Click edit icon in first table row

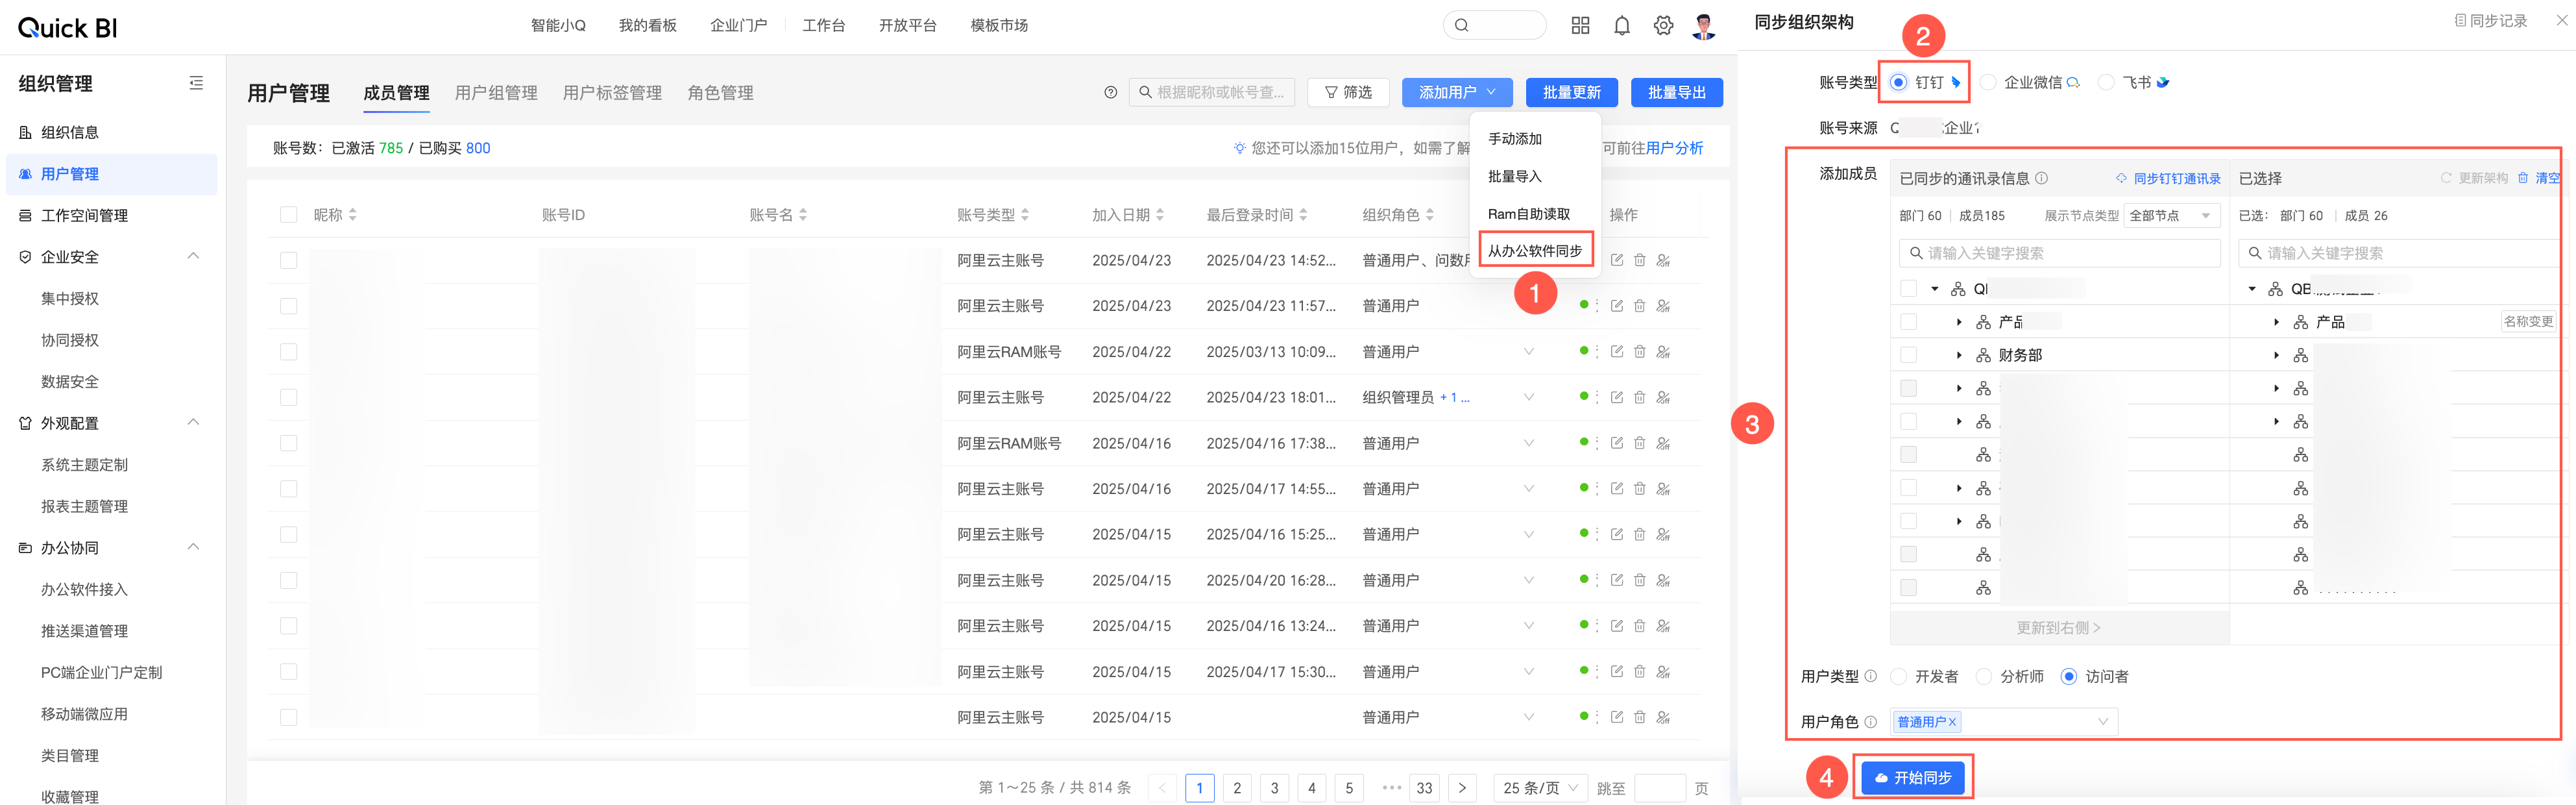coord(1616,260)
